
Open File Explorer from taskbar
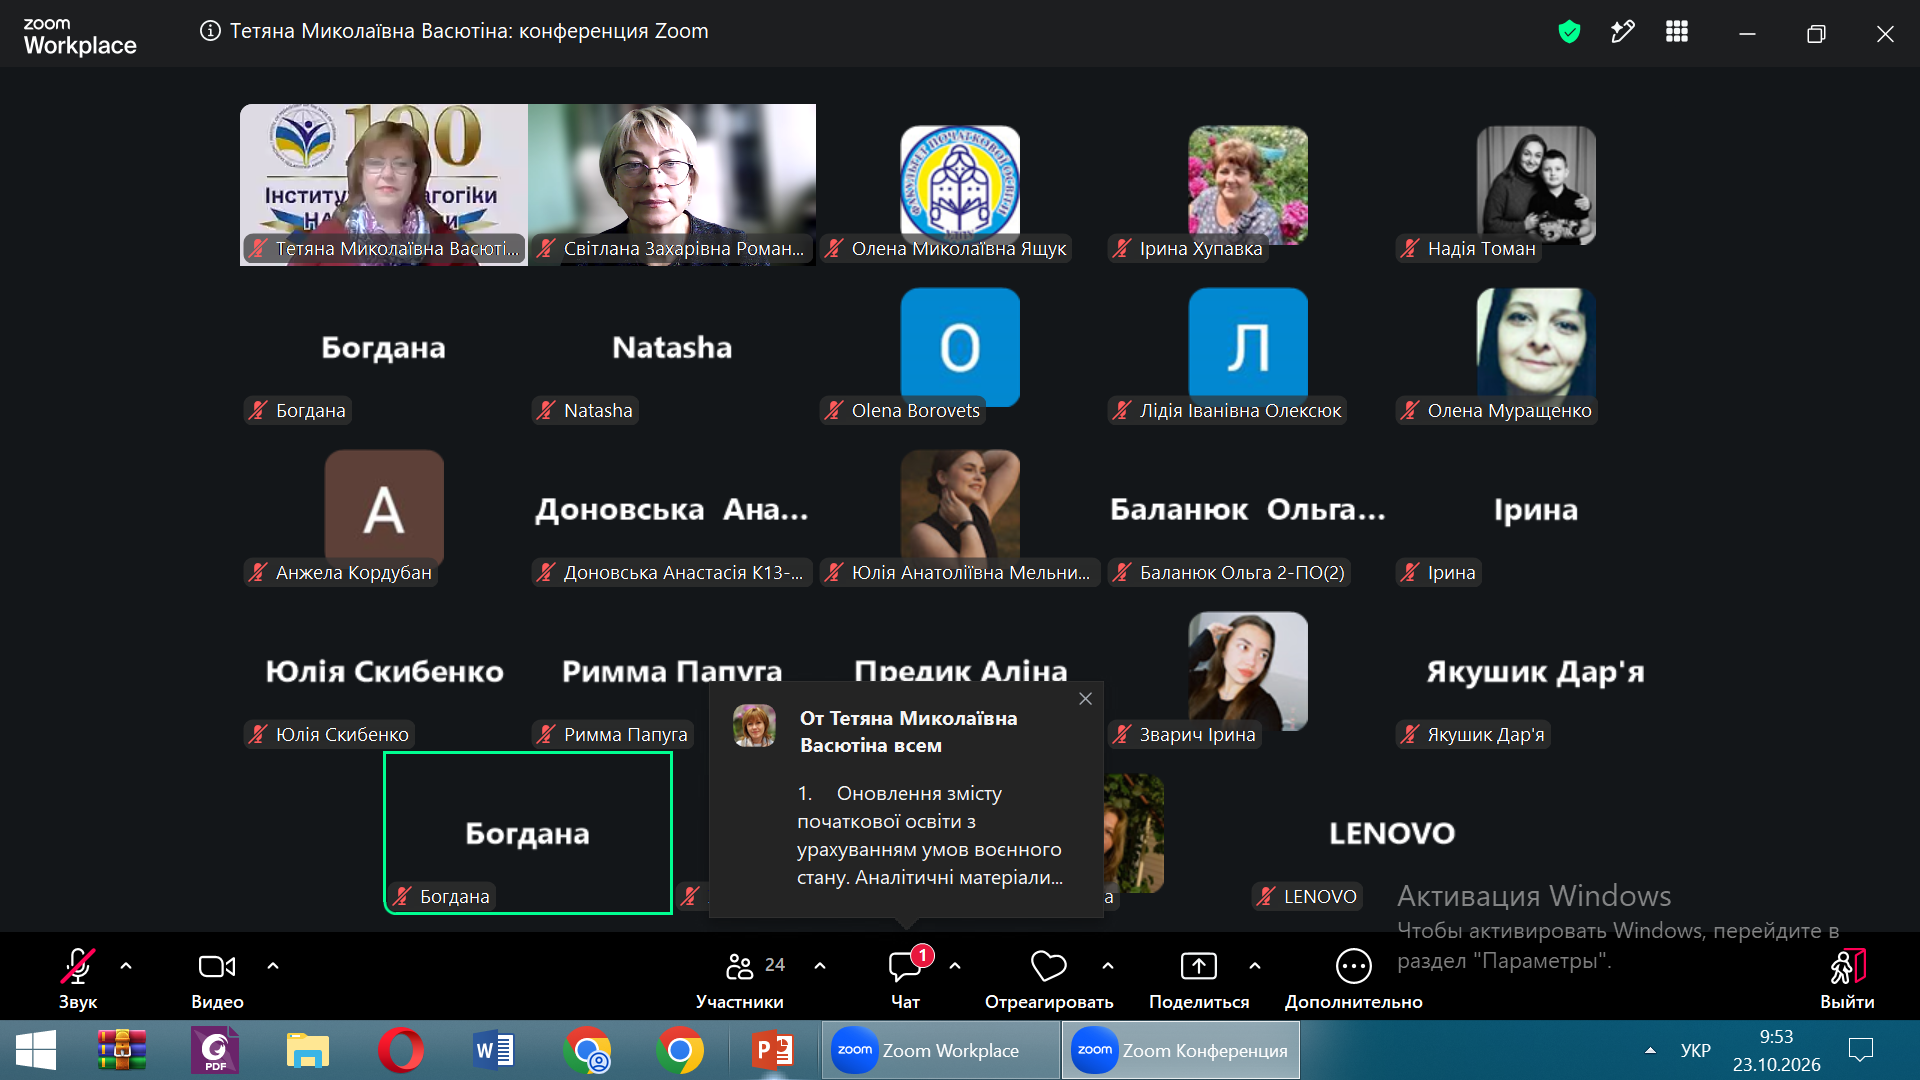click(307, 1050)
